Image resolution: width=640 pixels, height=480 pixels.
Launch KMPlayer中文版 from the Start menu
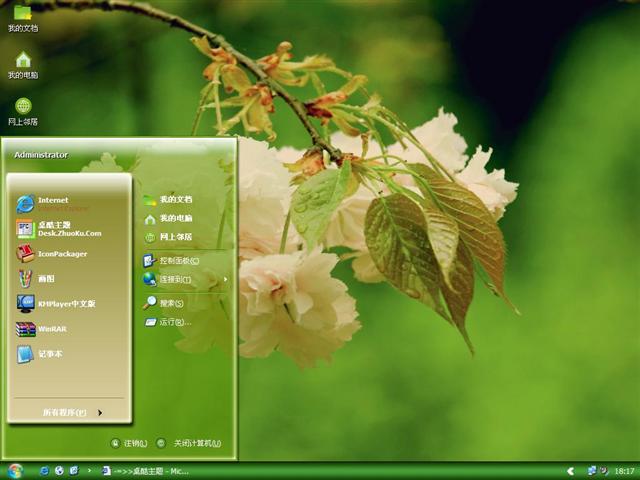pyautogui.click(x=56, y=304)
